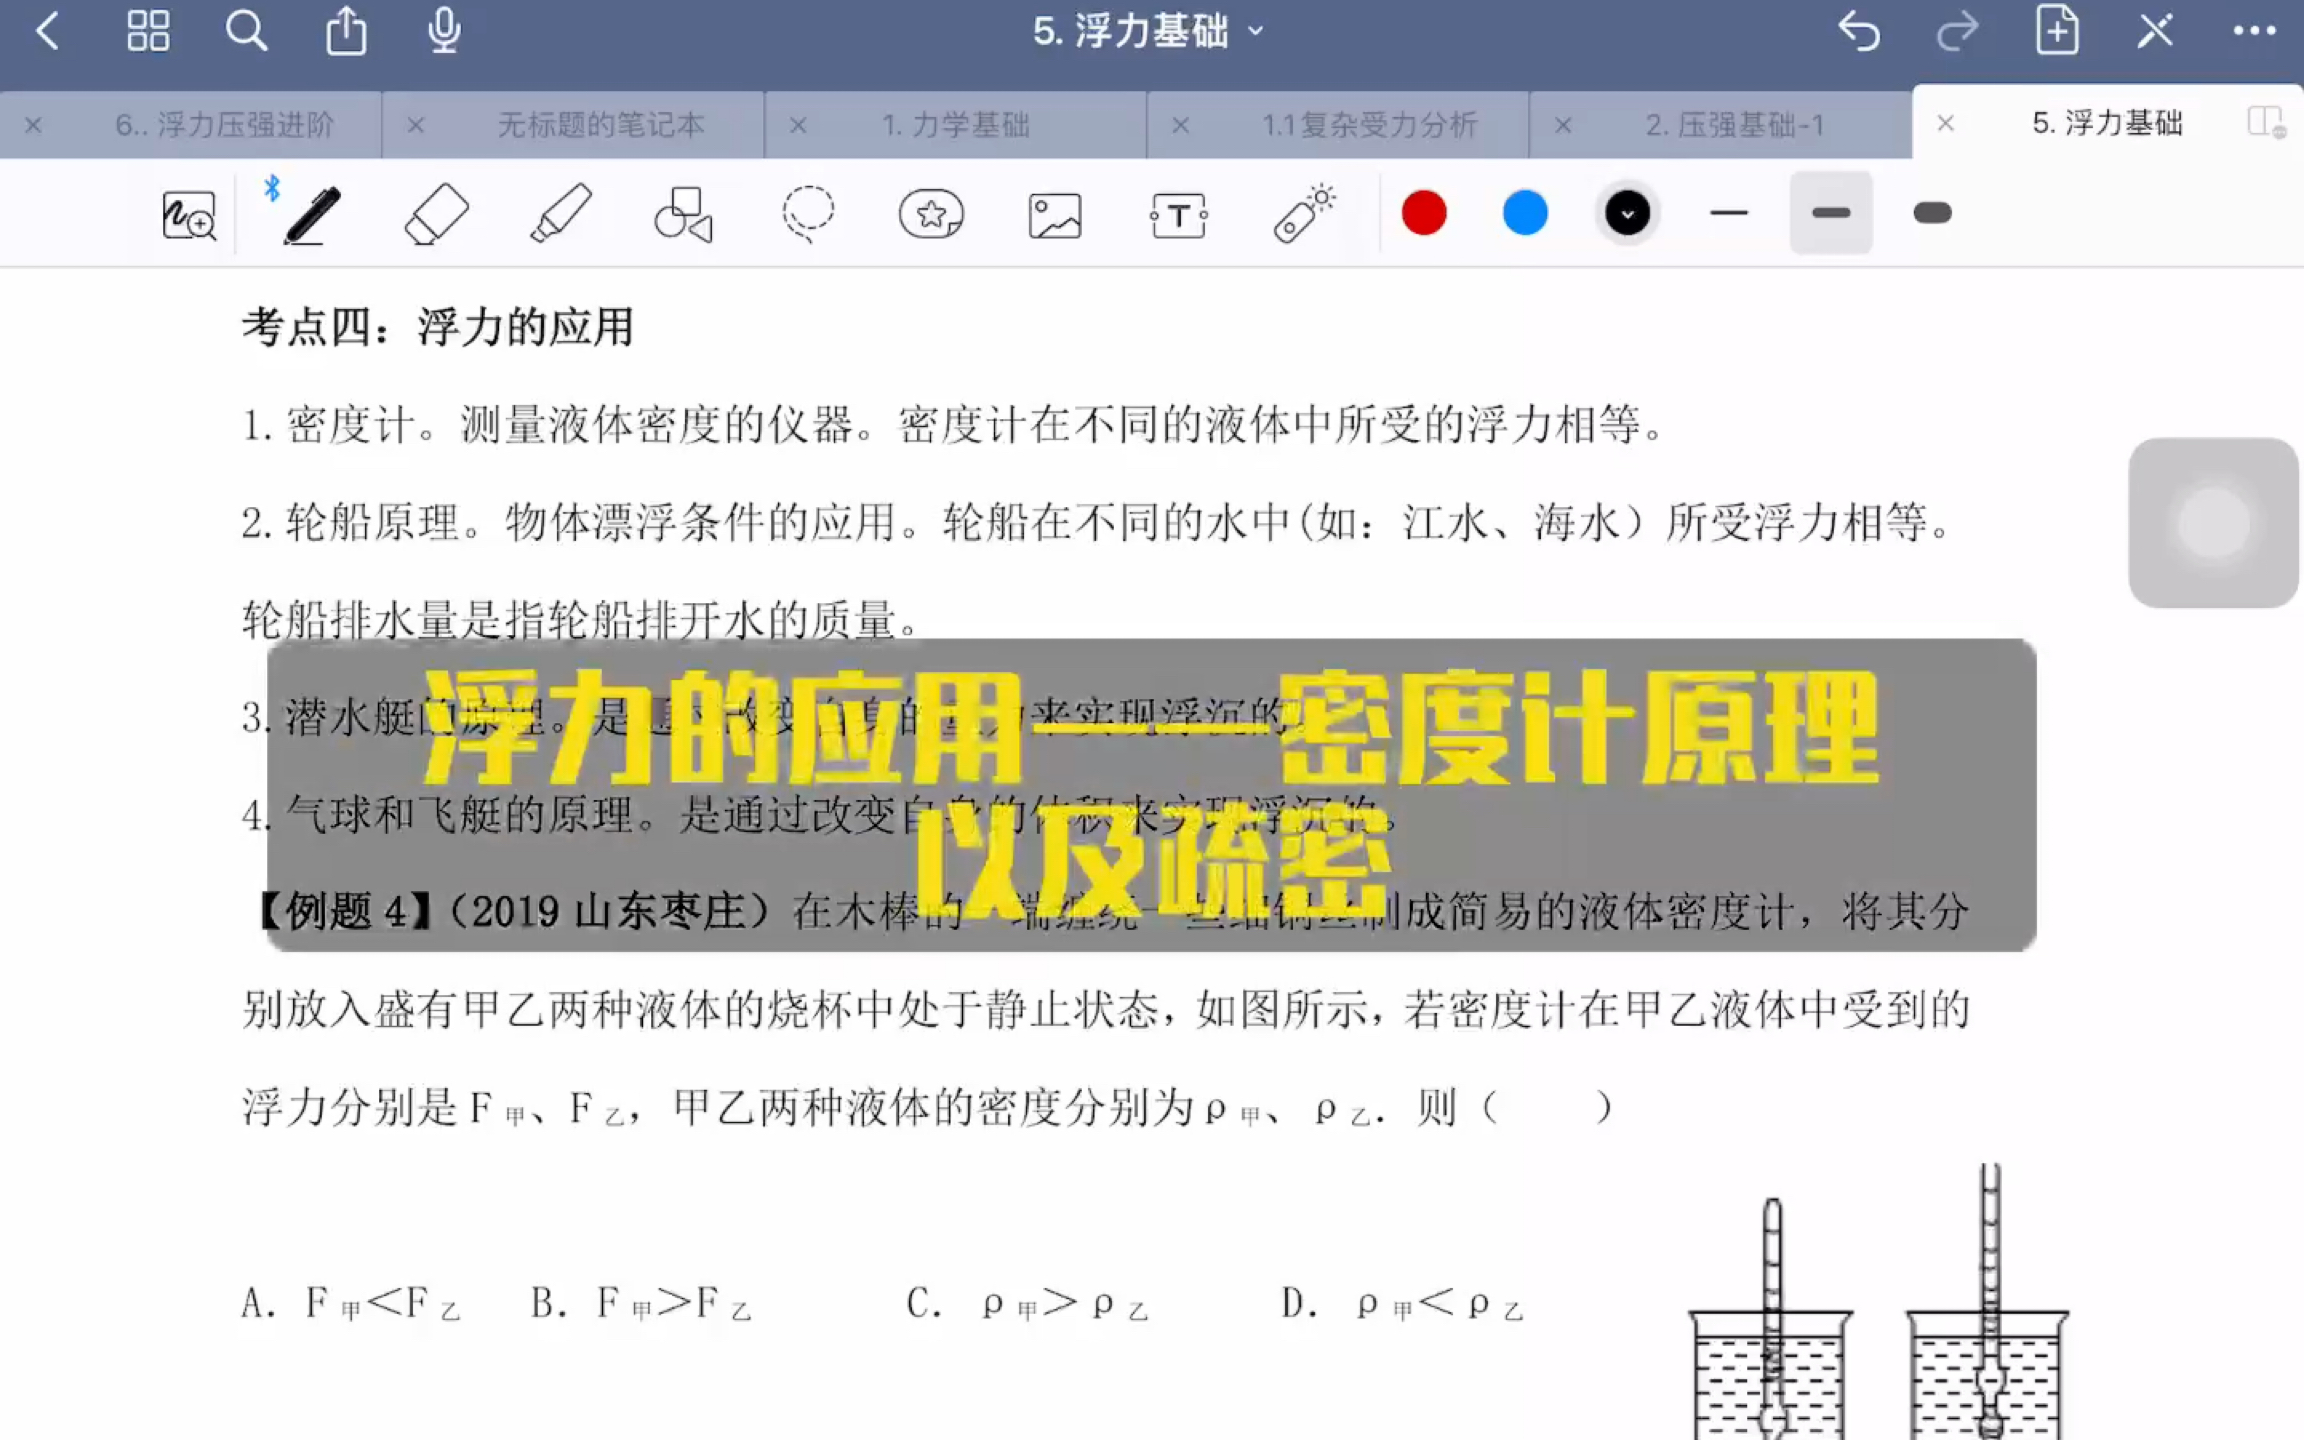This screenshot has width=2304, height=1440.
Task: Select the text box tool
Action: point(1177,213)
